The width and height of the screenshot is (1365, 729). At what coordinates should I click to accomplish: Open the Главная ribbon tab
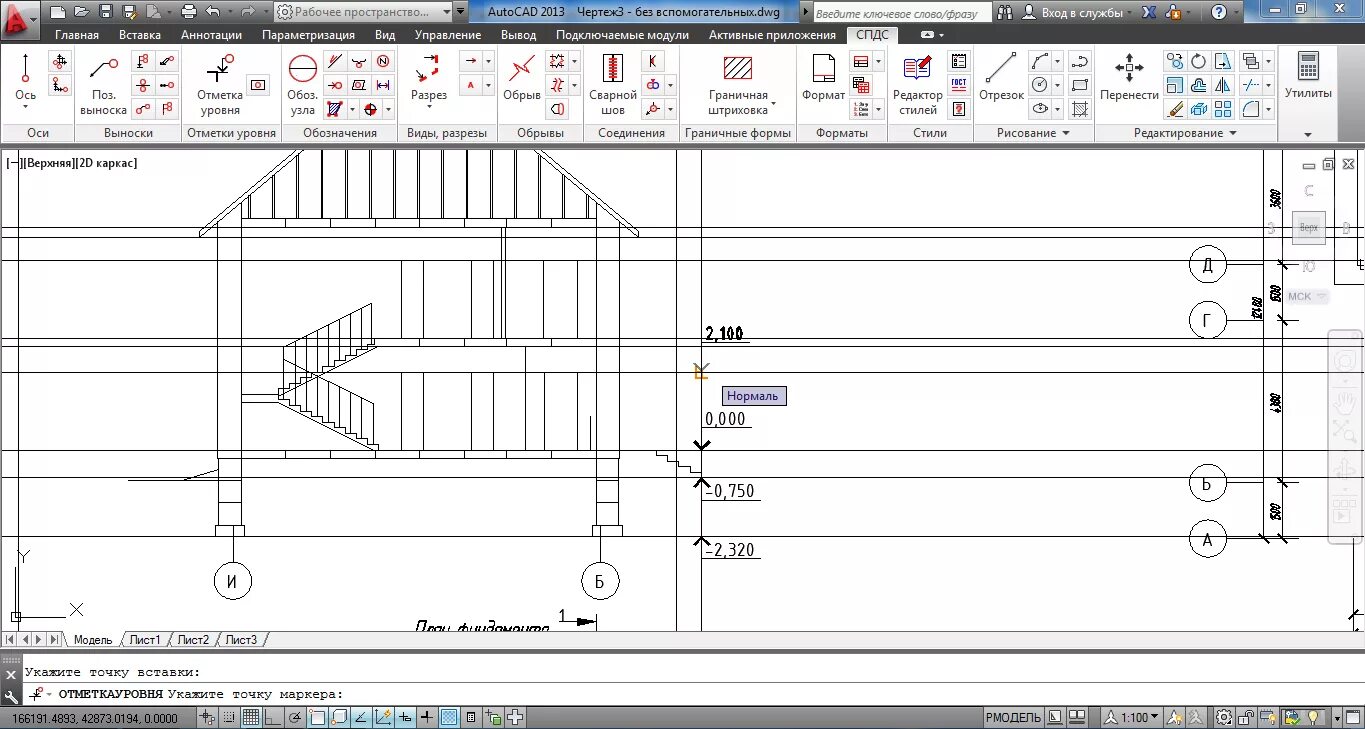(x=77, y=35)
